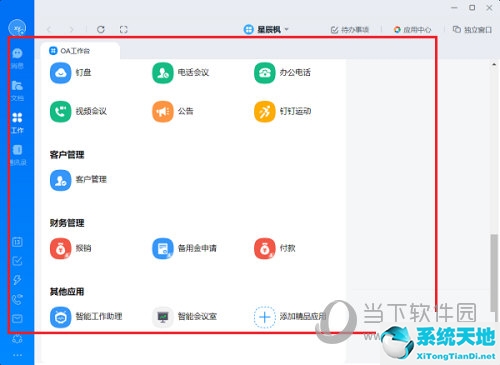
Task: Open the 客户管理 customer management app icon
Action: pyautogui.click(x=60, y=180)
